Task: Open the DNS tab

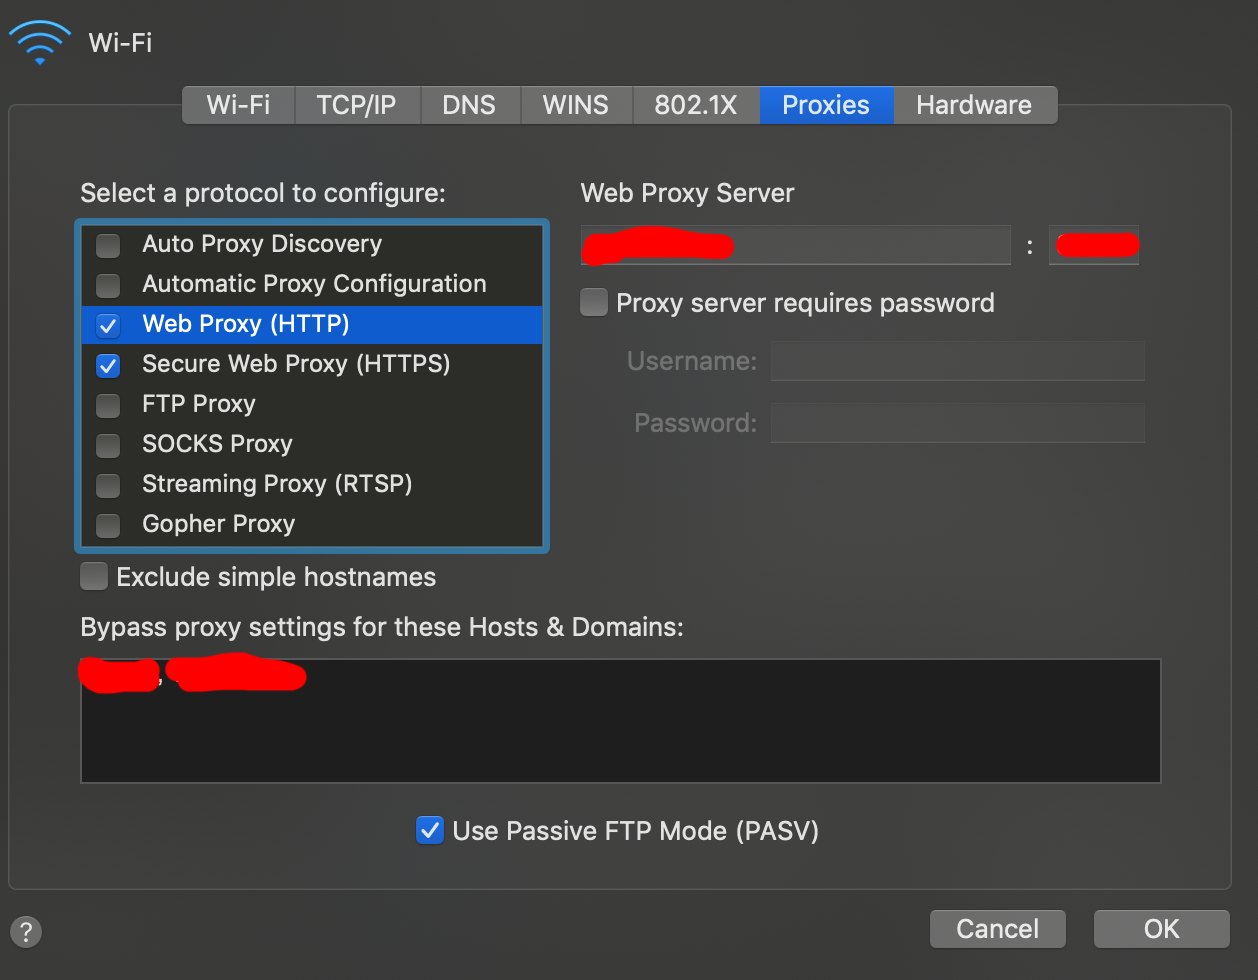Action: tap(469, 105)
